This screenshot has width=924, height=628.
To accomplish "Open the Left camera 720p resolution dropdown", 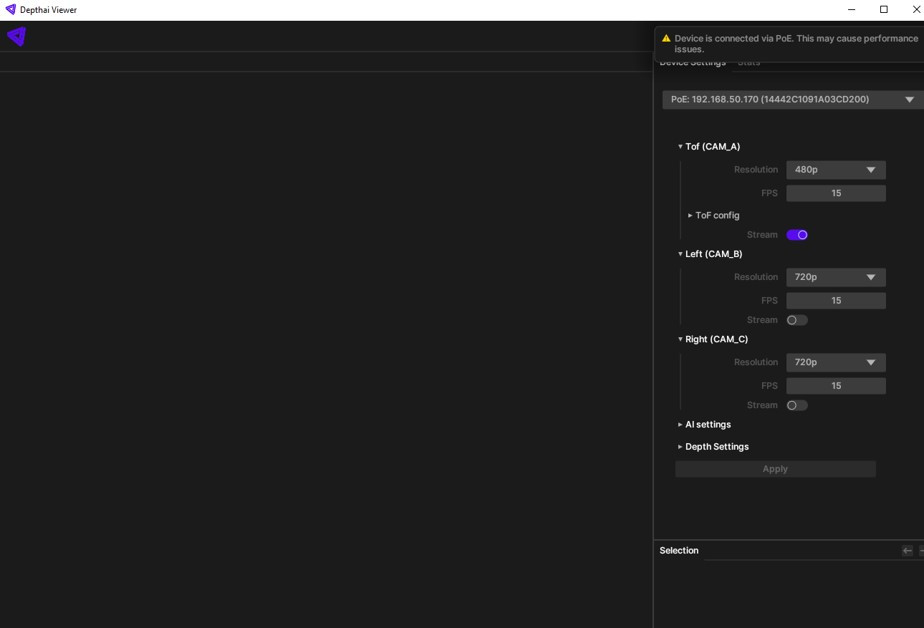I will [x=835, y=277].
